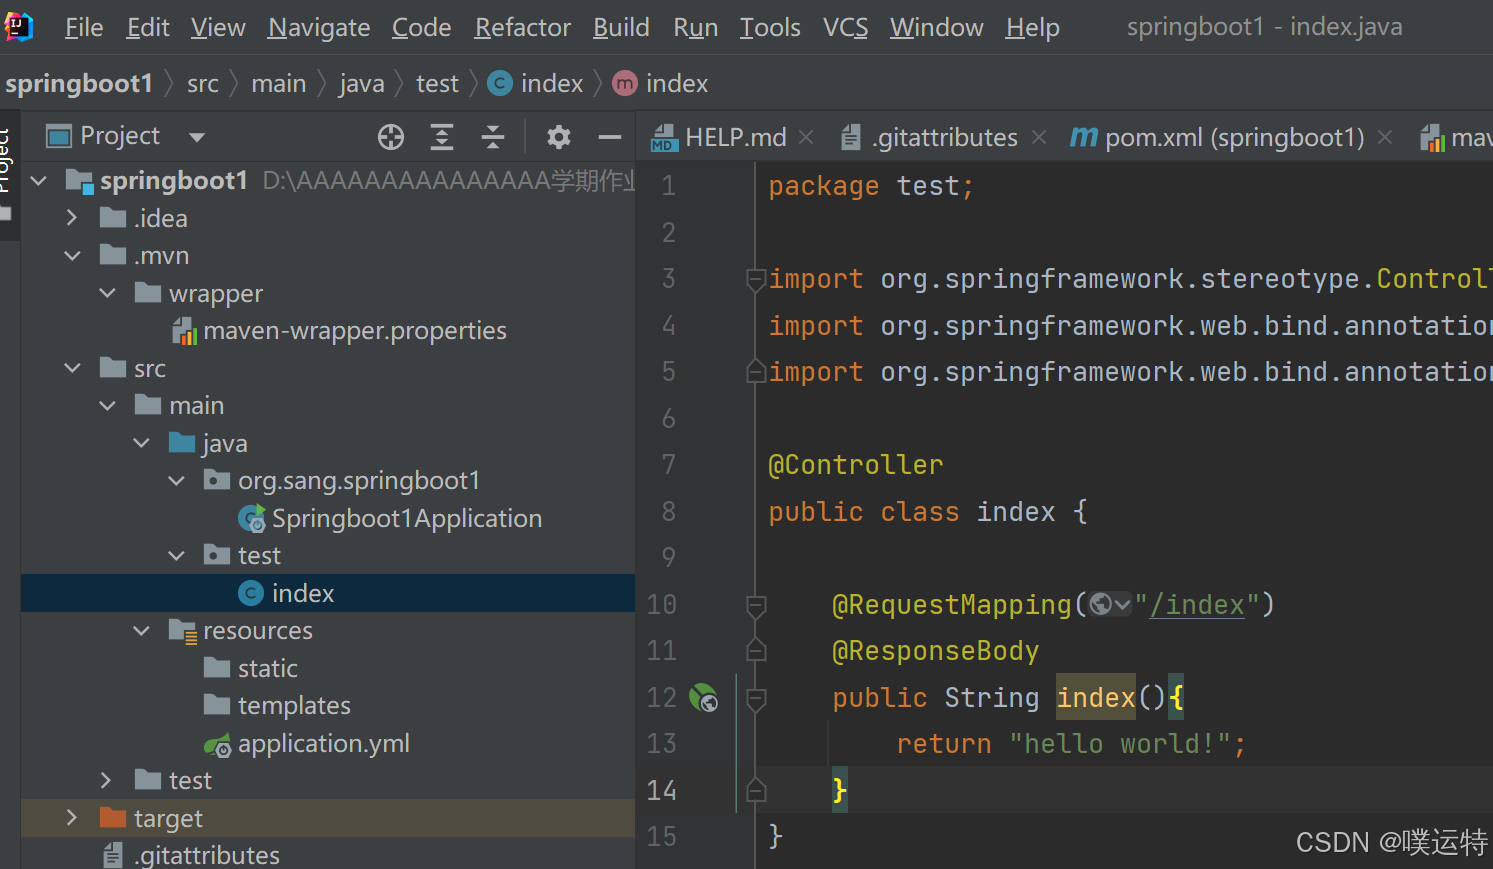Image resolution: width=1493 pixels, height=869 pixels.
Task: Collapse the resources folder
Action: pos(141,631)
